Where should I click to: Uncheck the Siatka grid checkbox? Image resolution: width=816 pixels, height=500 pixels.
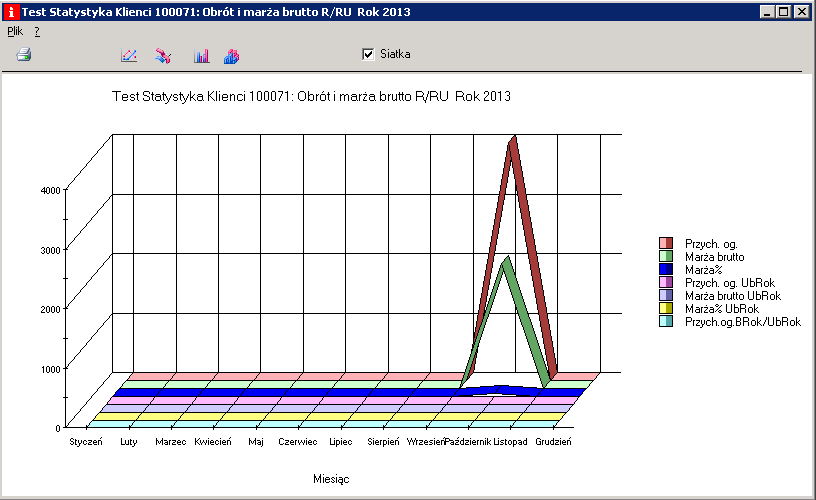coord(368,54)
